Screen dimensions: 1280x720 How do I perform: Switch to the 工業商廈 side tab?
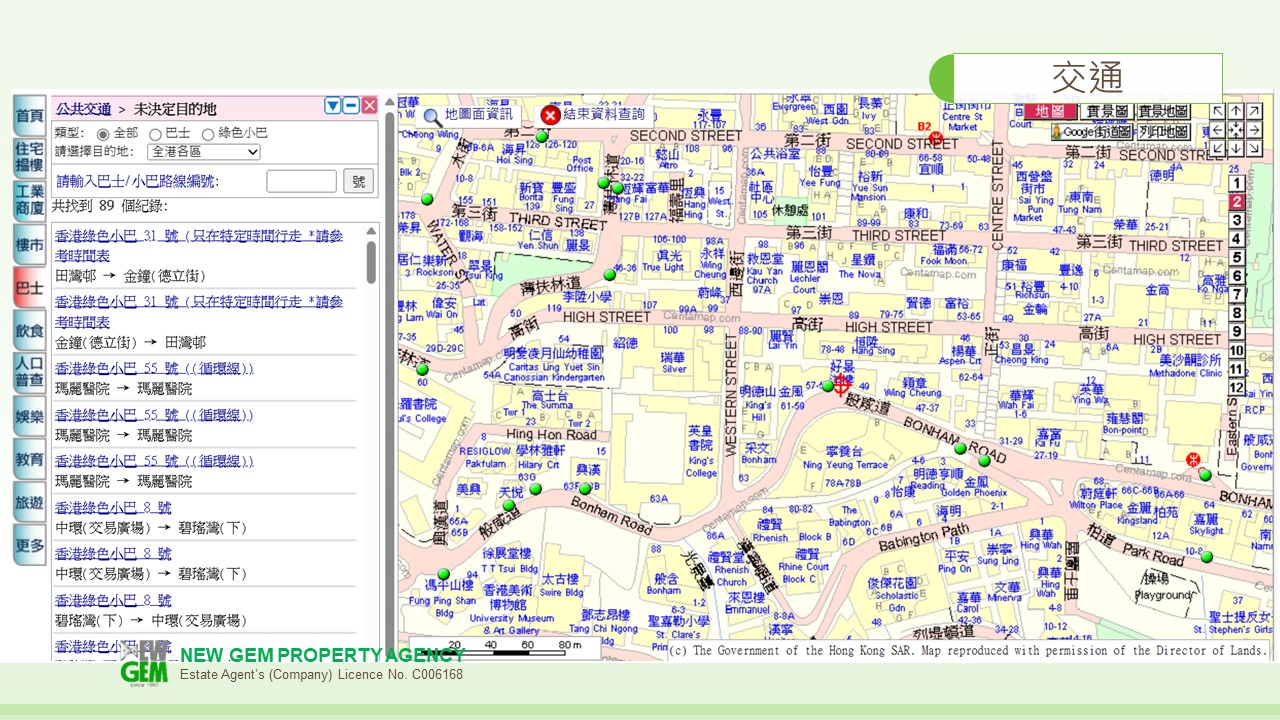pyautogui.click(x=29, y=201)
